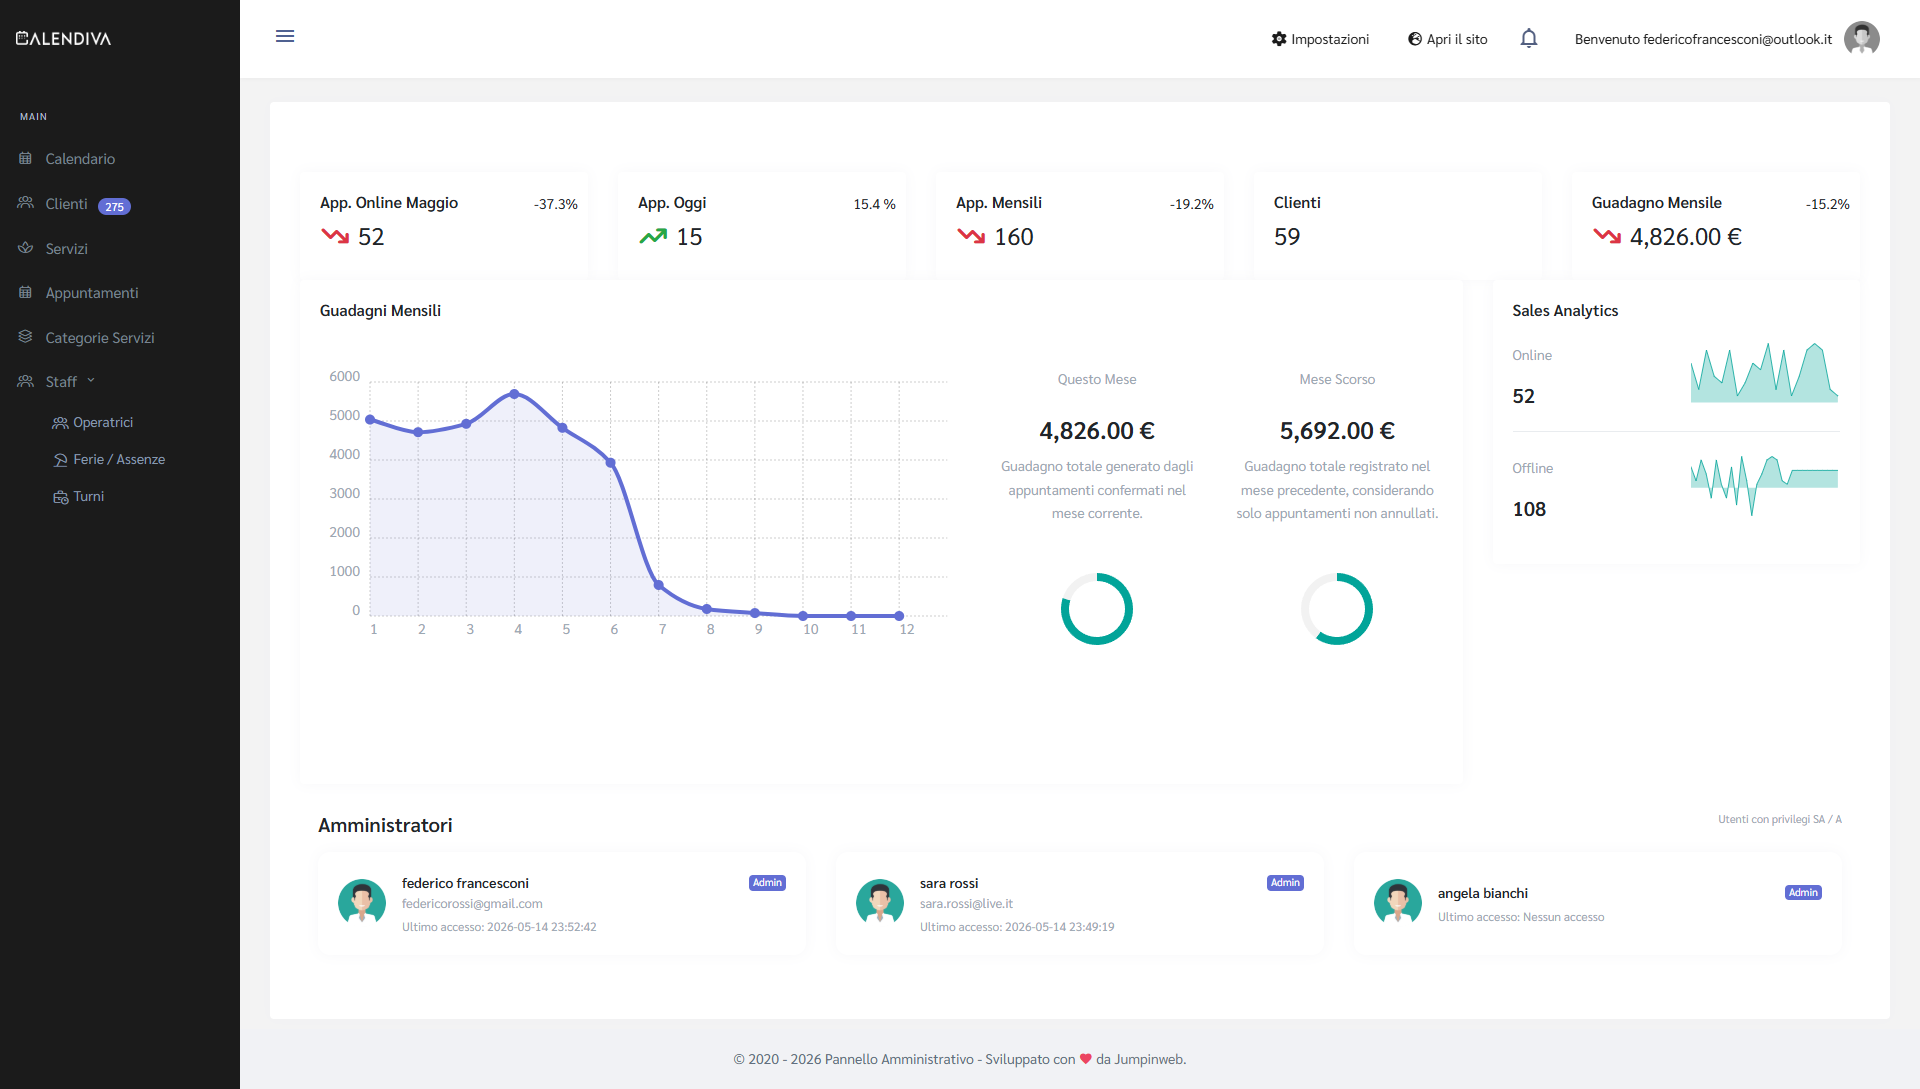Click the Apri il sito globe icon
Image resolution: width=1920 pixels, height=1089 pixels.
(1415, 39)
